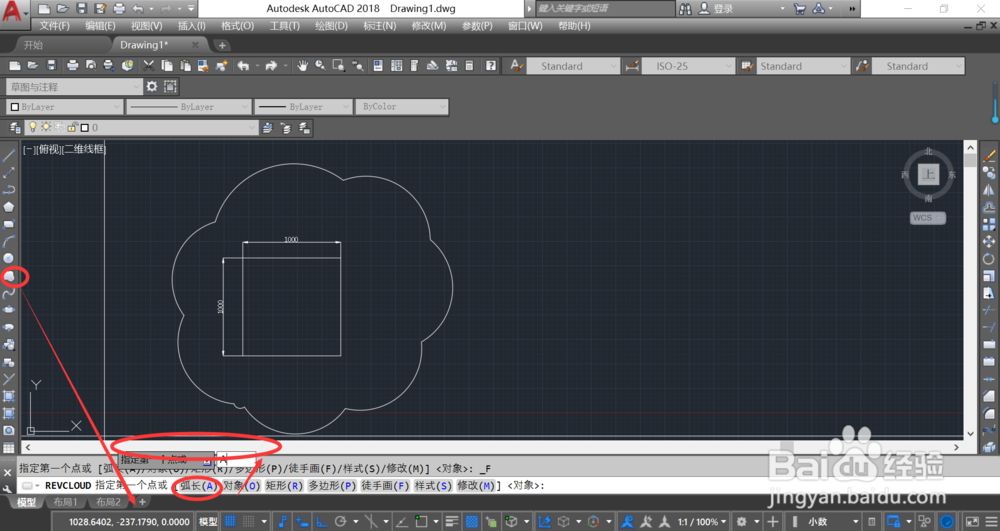Open the color control ByLayer dropdown

click(x=64, y=106)
